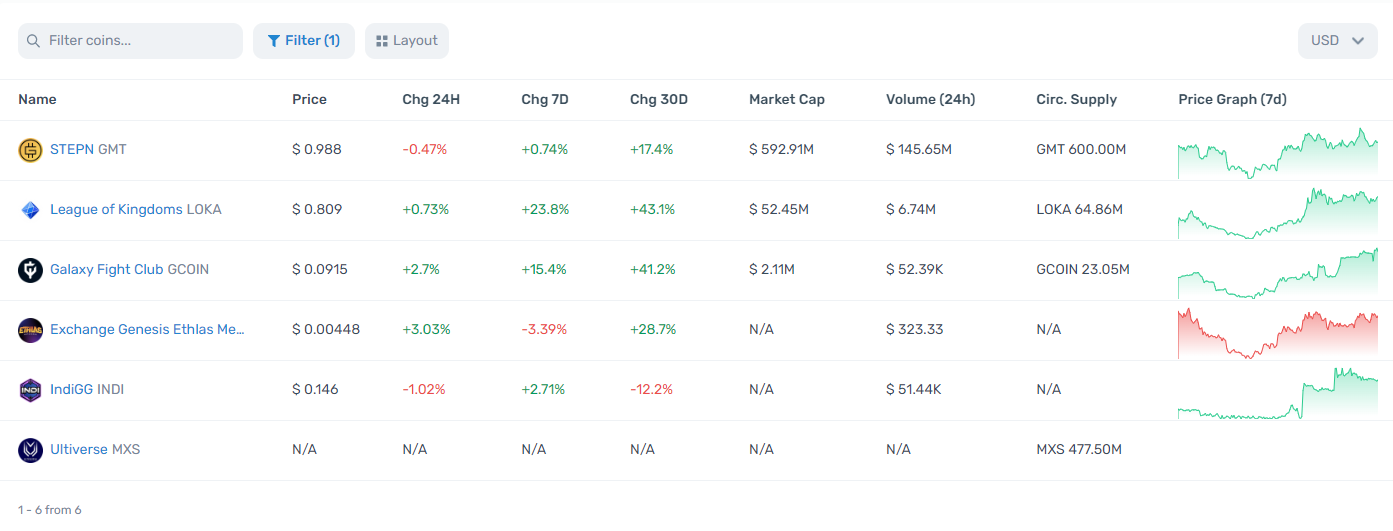
Task: Sort by the Circ. Supply column
Action: click(x=1077, y=99)
